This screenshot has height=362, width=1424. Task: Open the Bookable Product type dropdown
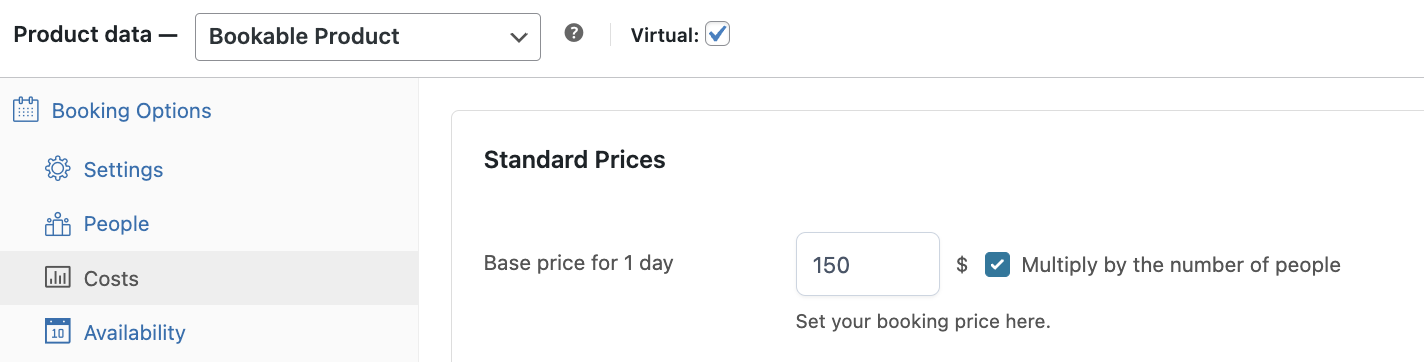368,37
